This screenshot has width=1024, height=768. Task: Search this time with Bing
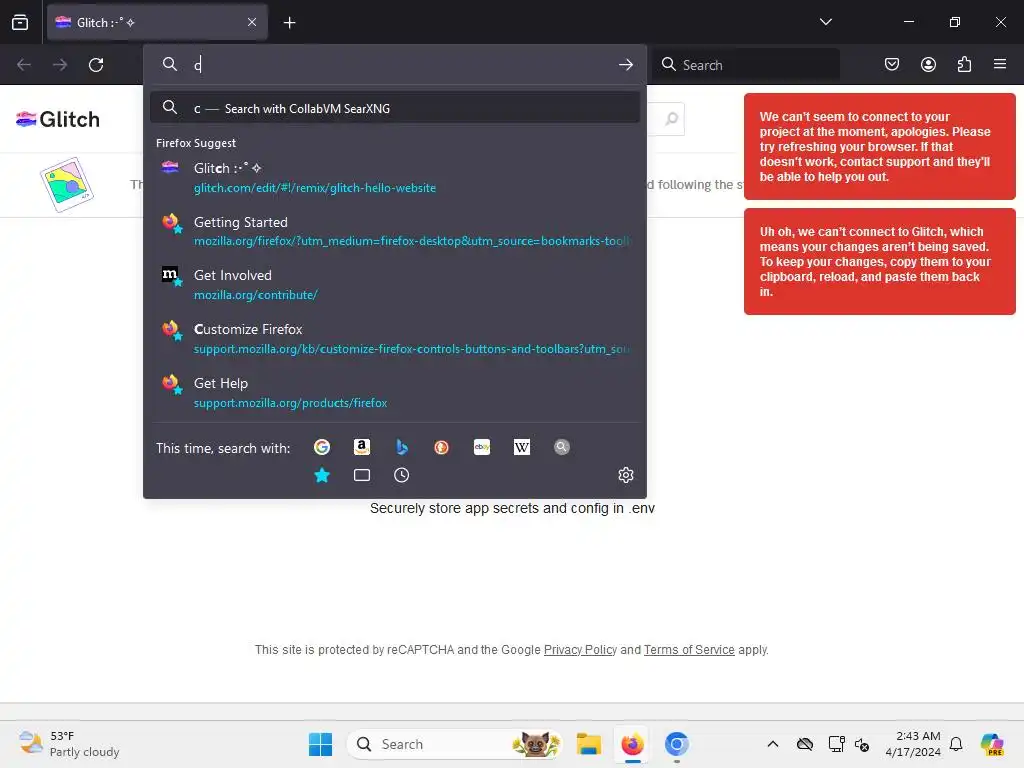[x=402, y=447]
